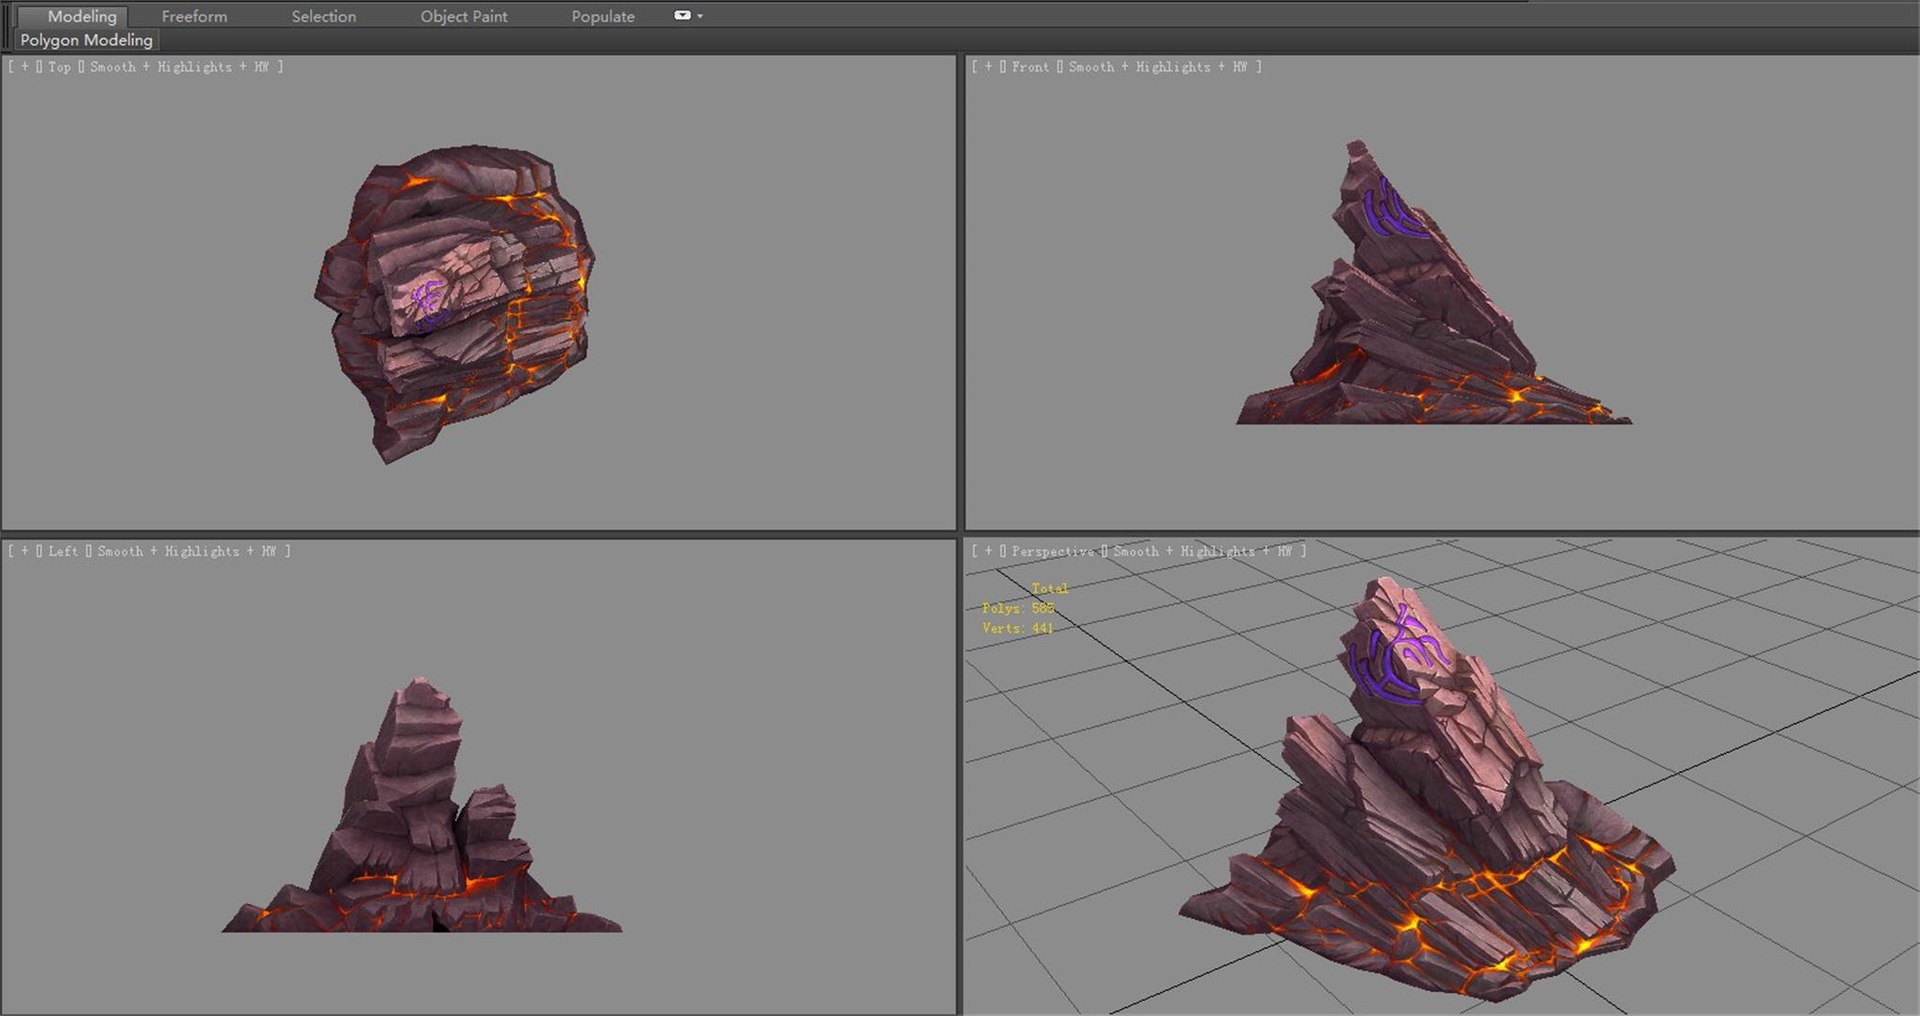Open the Perspective viewport plus menu
This screenshot has width=1920, height=1016.
pyautogui.click(x=989, y=551)
